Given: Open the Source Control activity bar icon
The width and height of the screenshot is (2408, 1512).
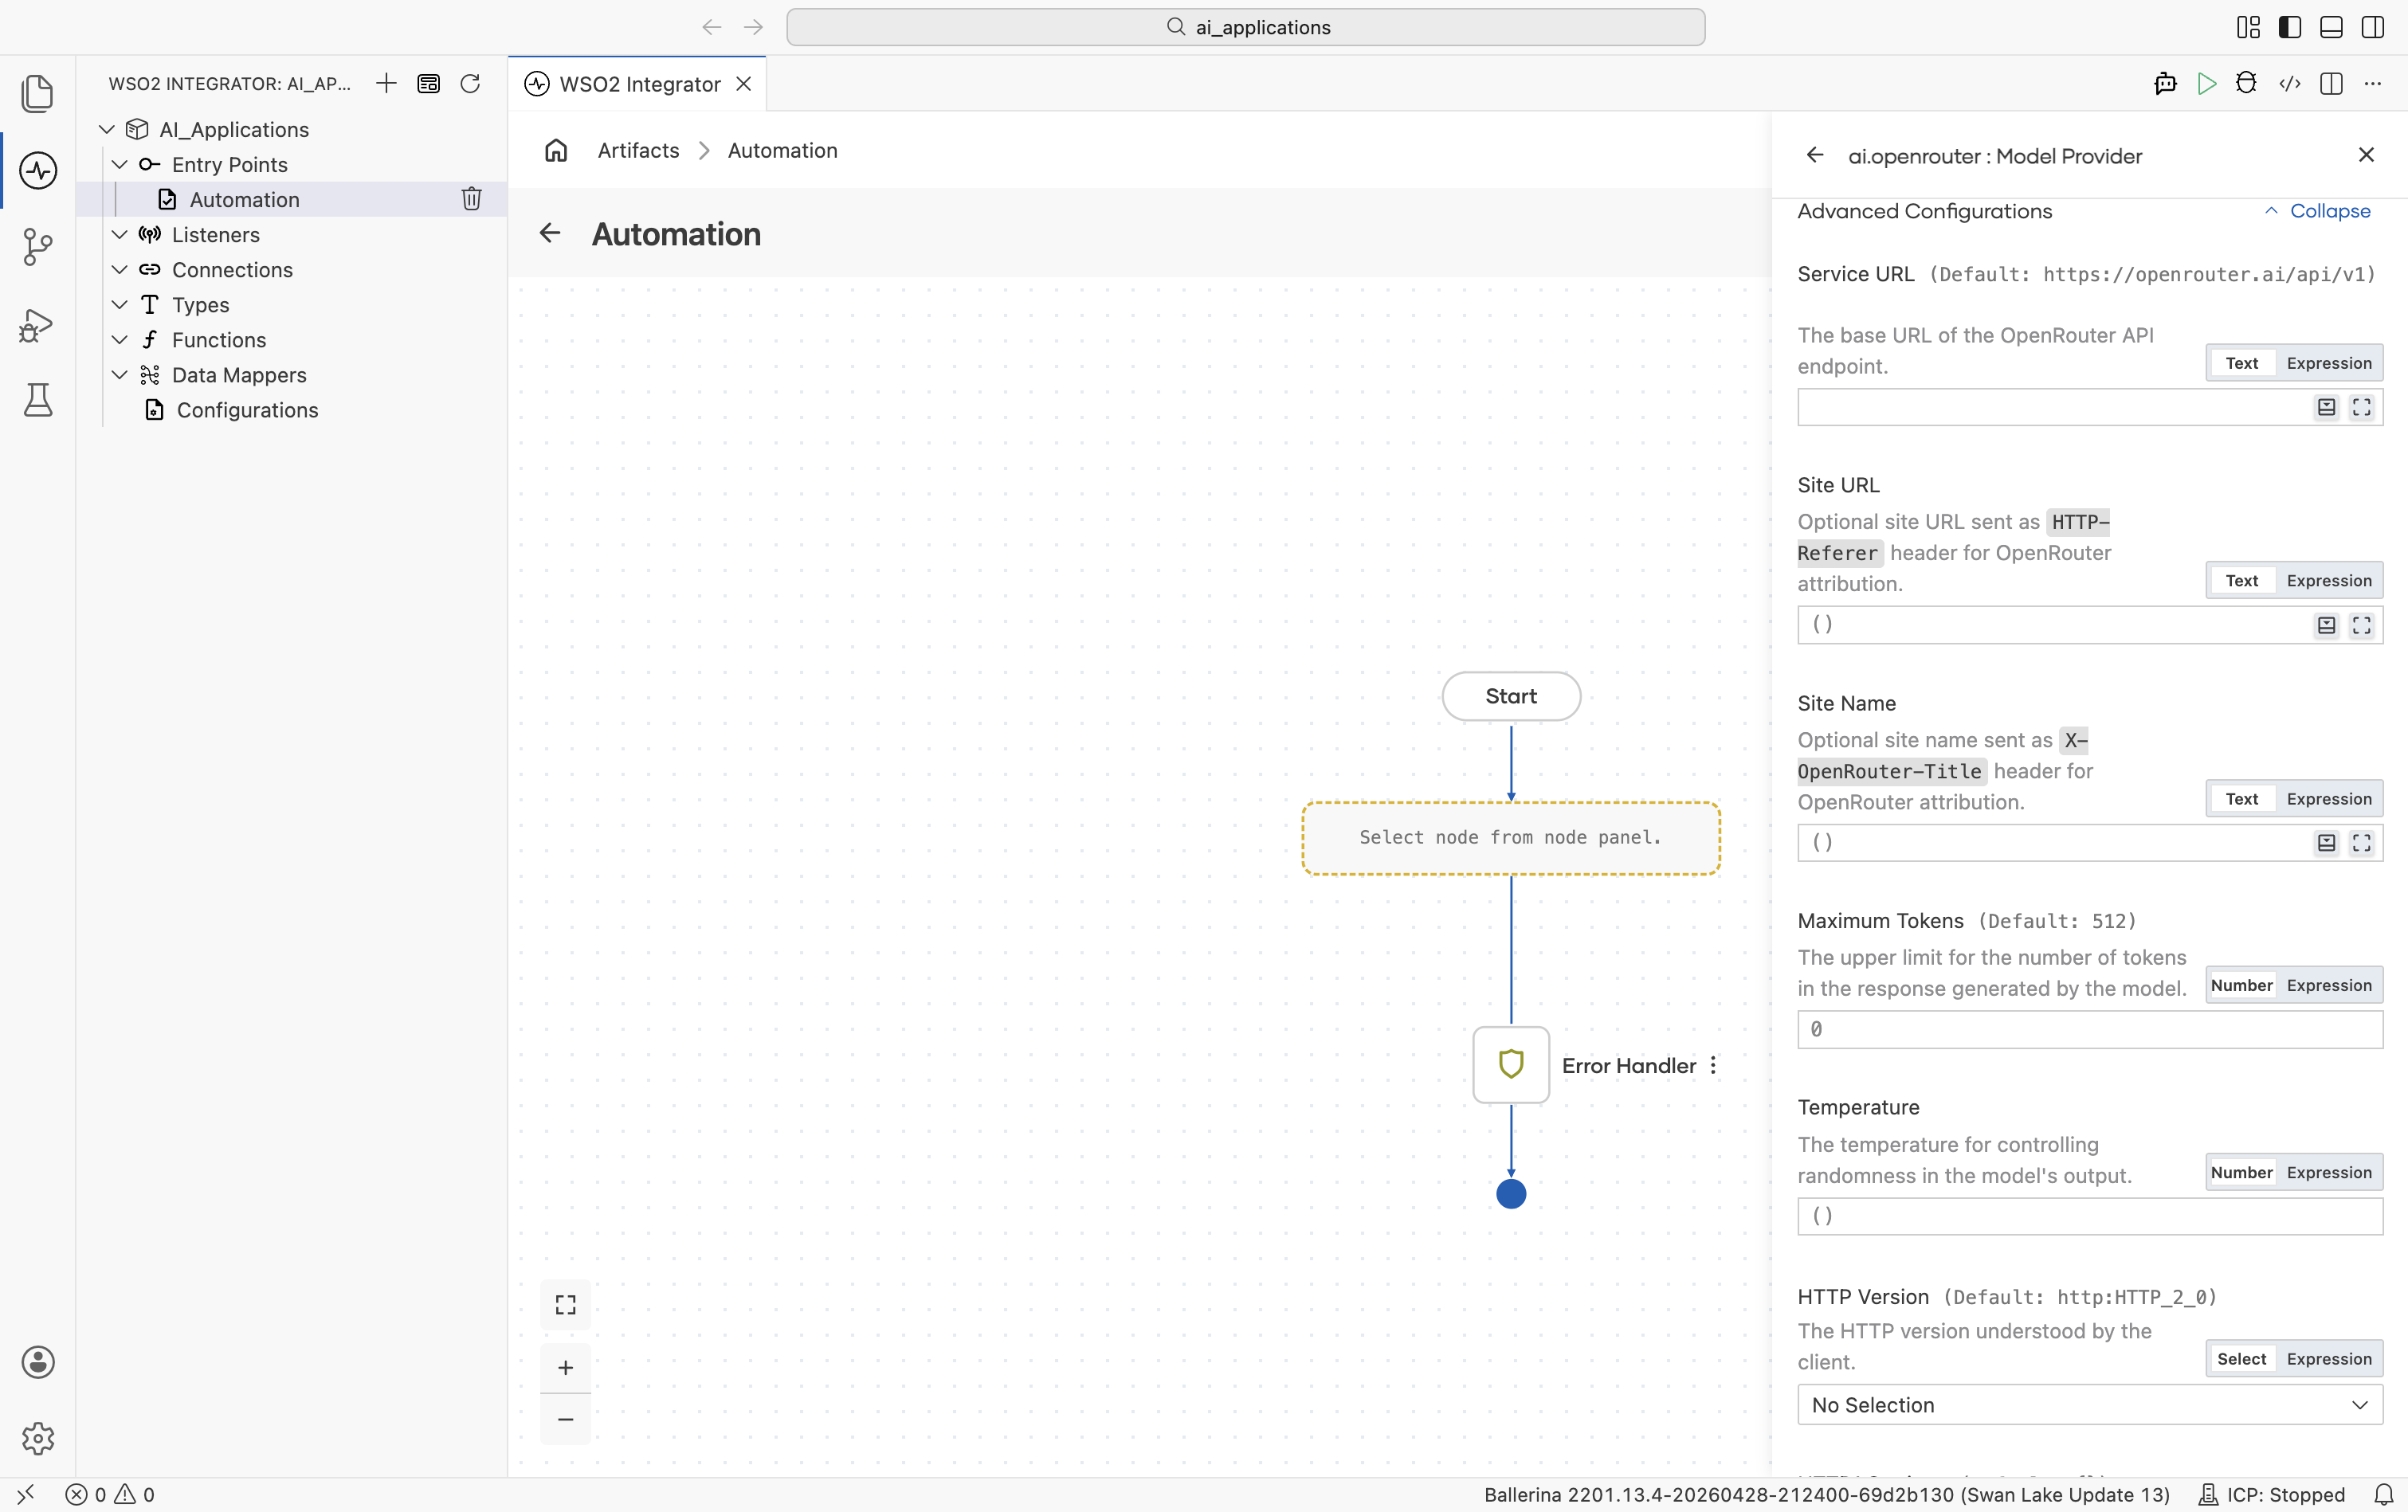Looking at the screenshot, I should click(38, 246).
